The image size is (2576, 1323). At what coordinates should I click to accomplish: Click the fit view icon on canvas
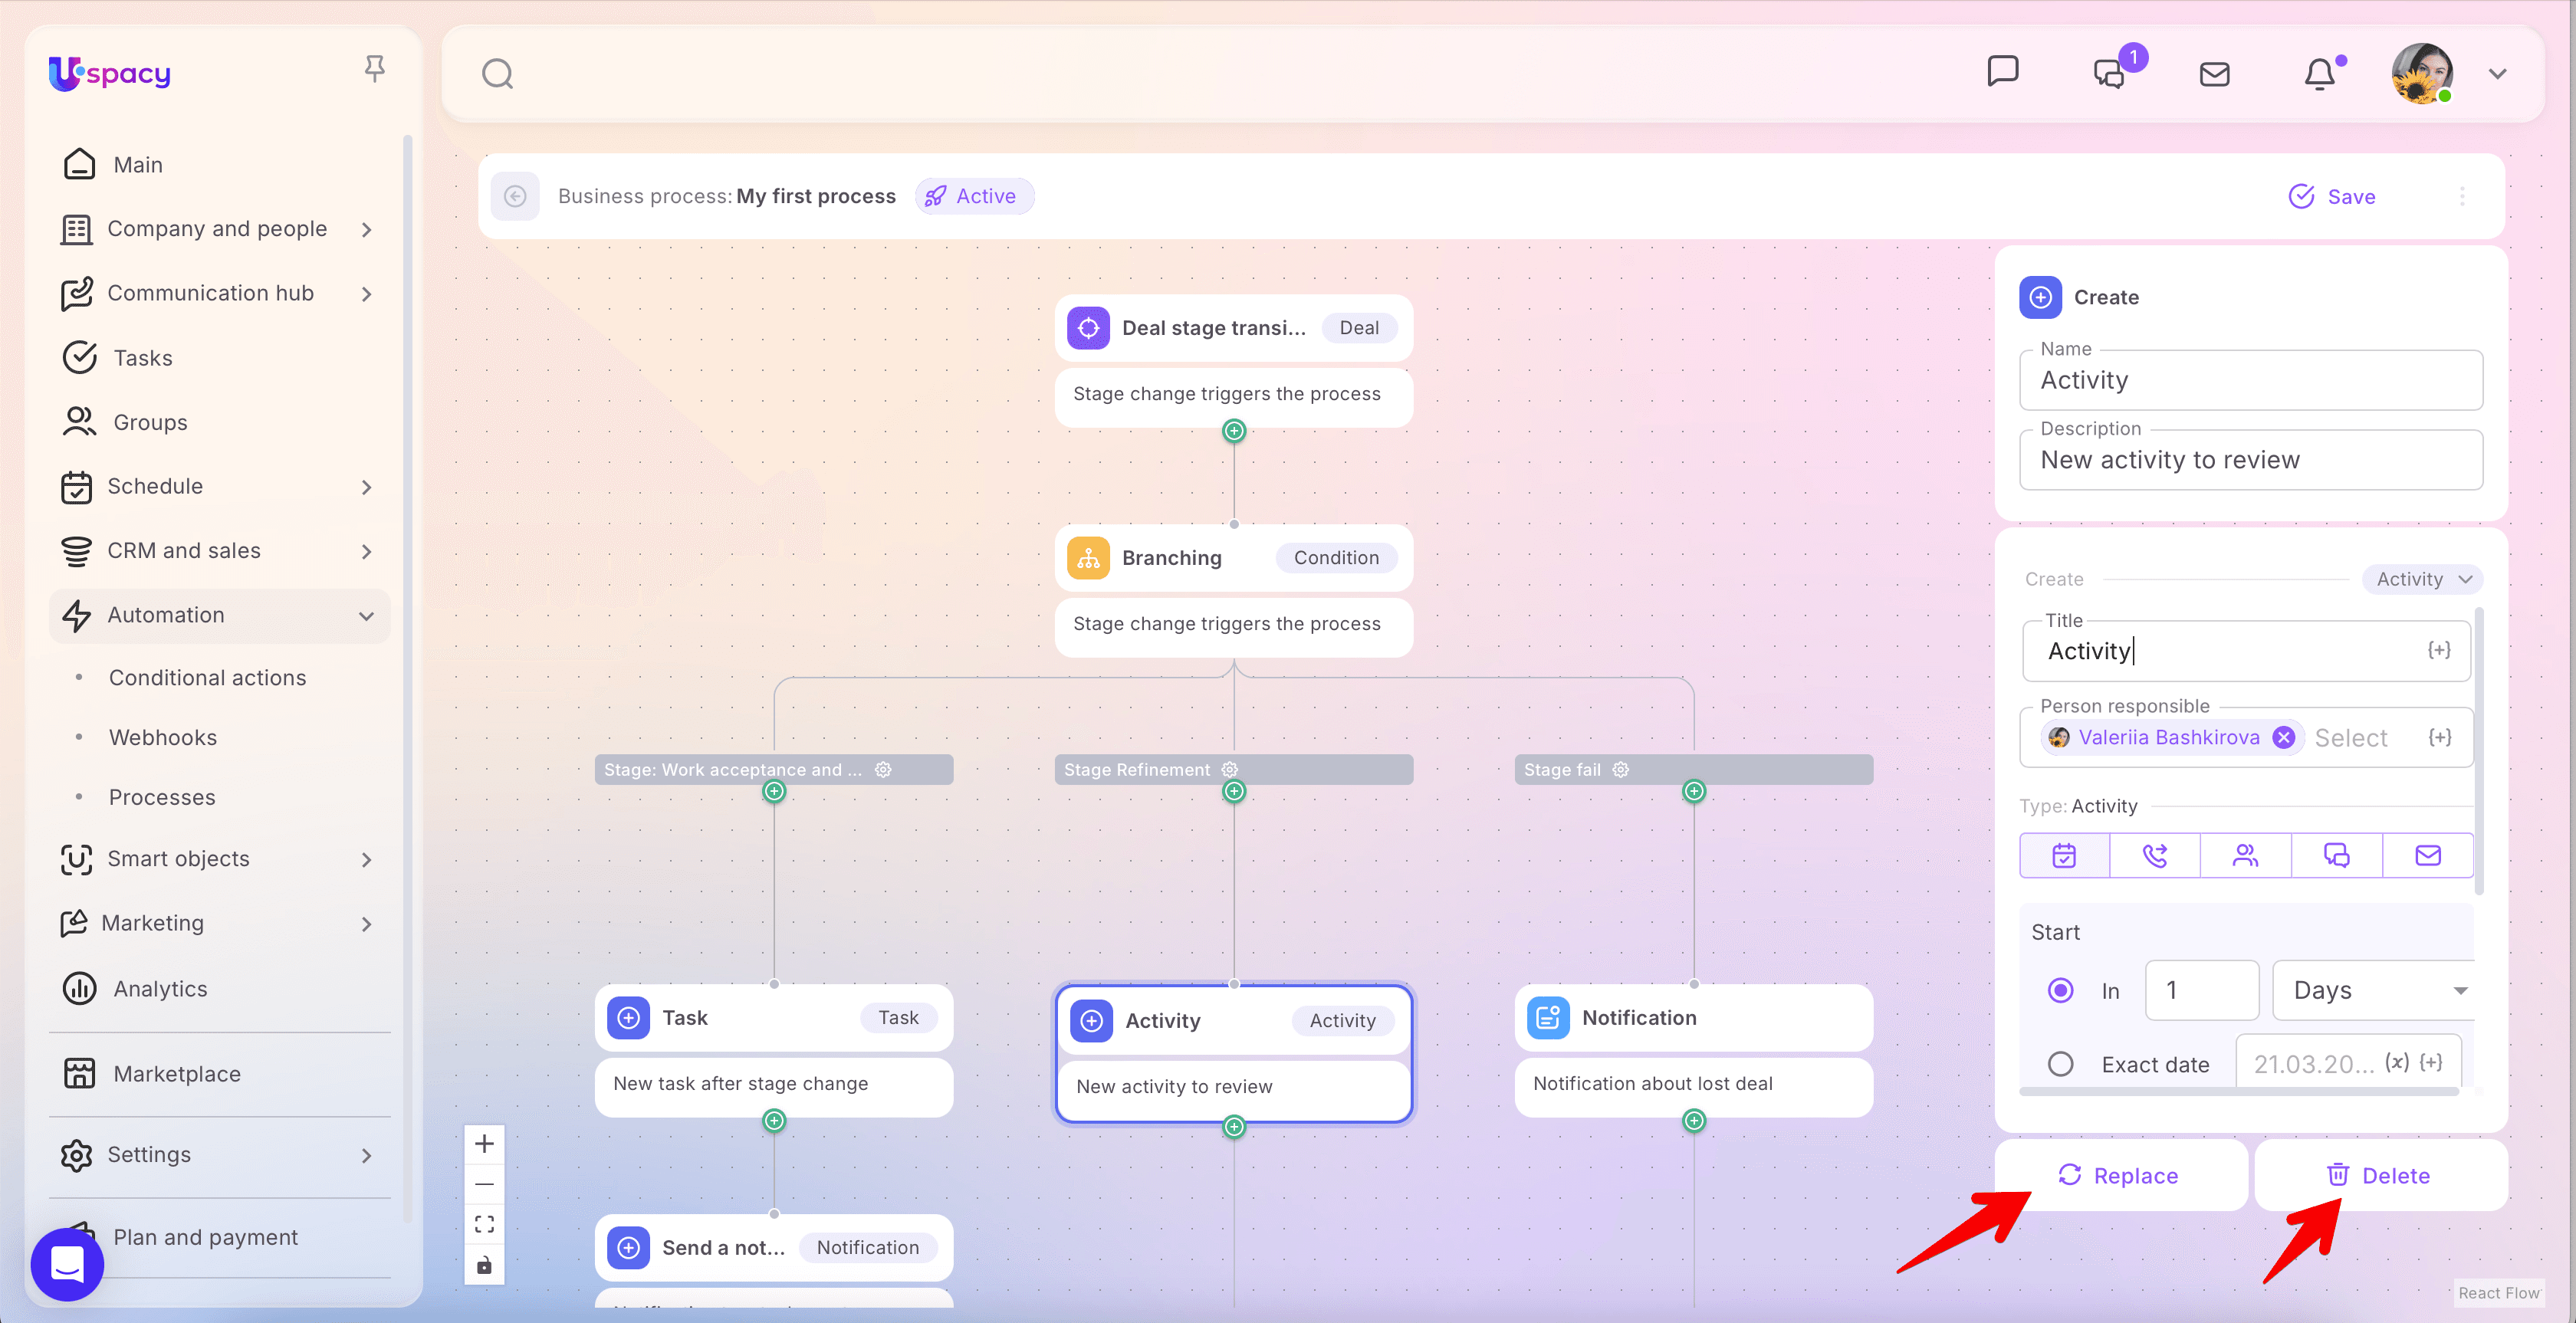(x=484, y=1224)
